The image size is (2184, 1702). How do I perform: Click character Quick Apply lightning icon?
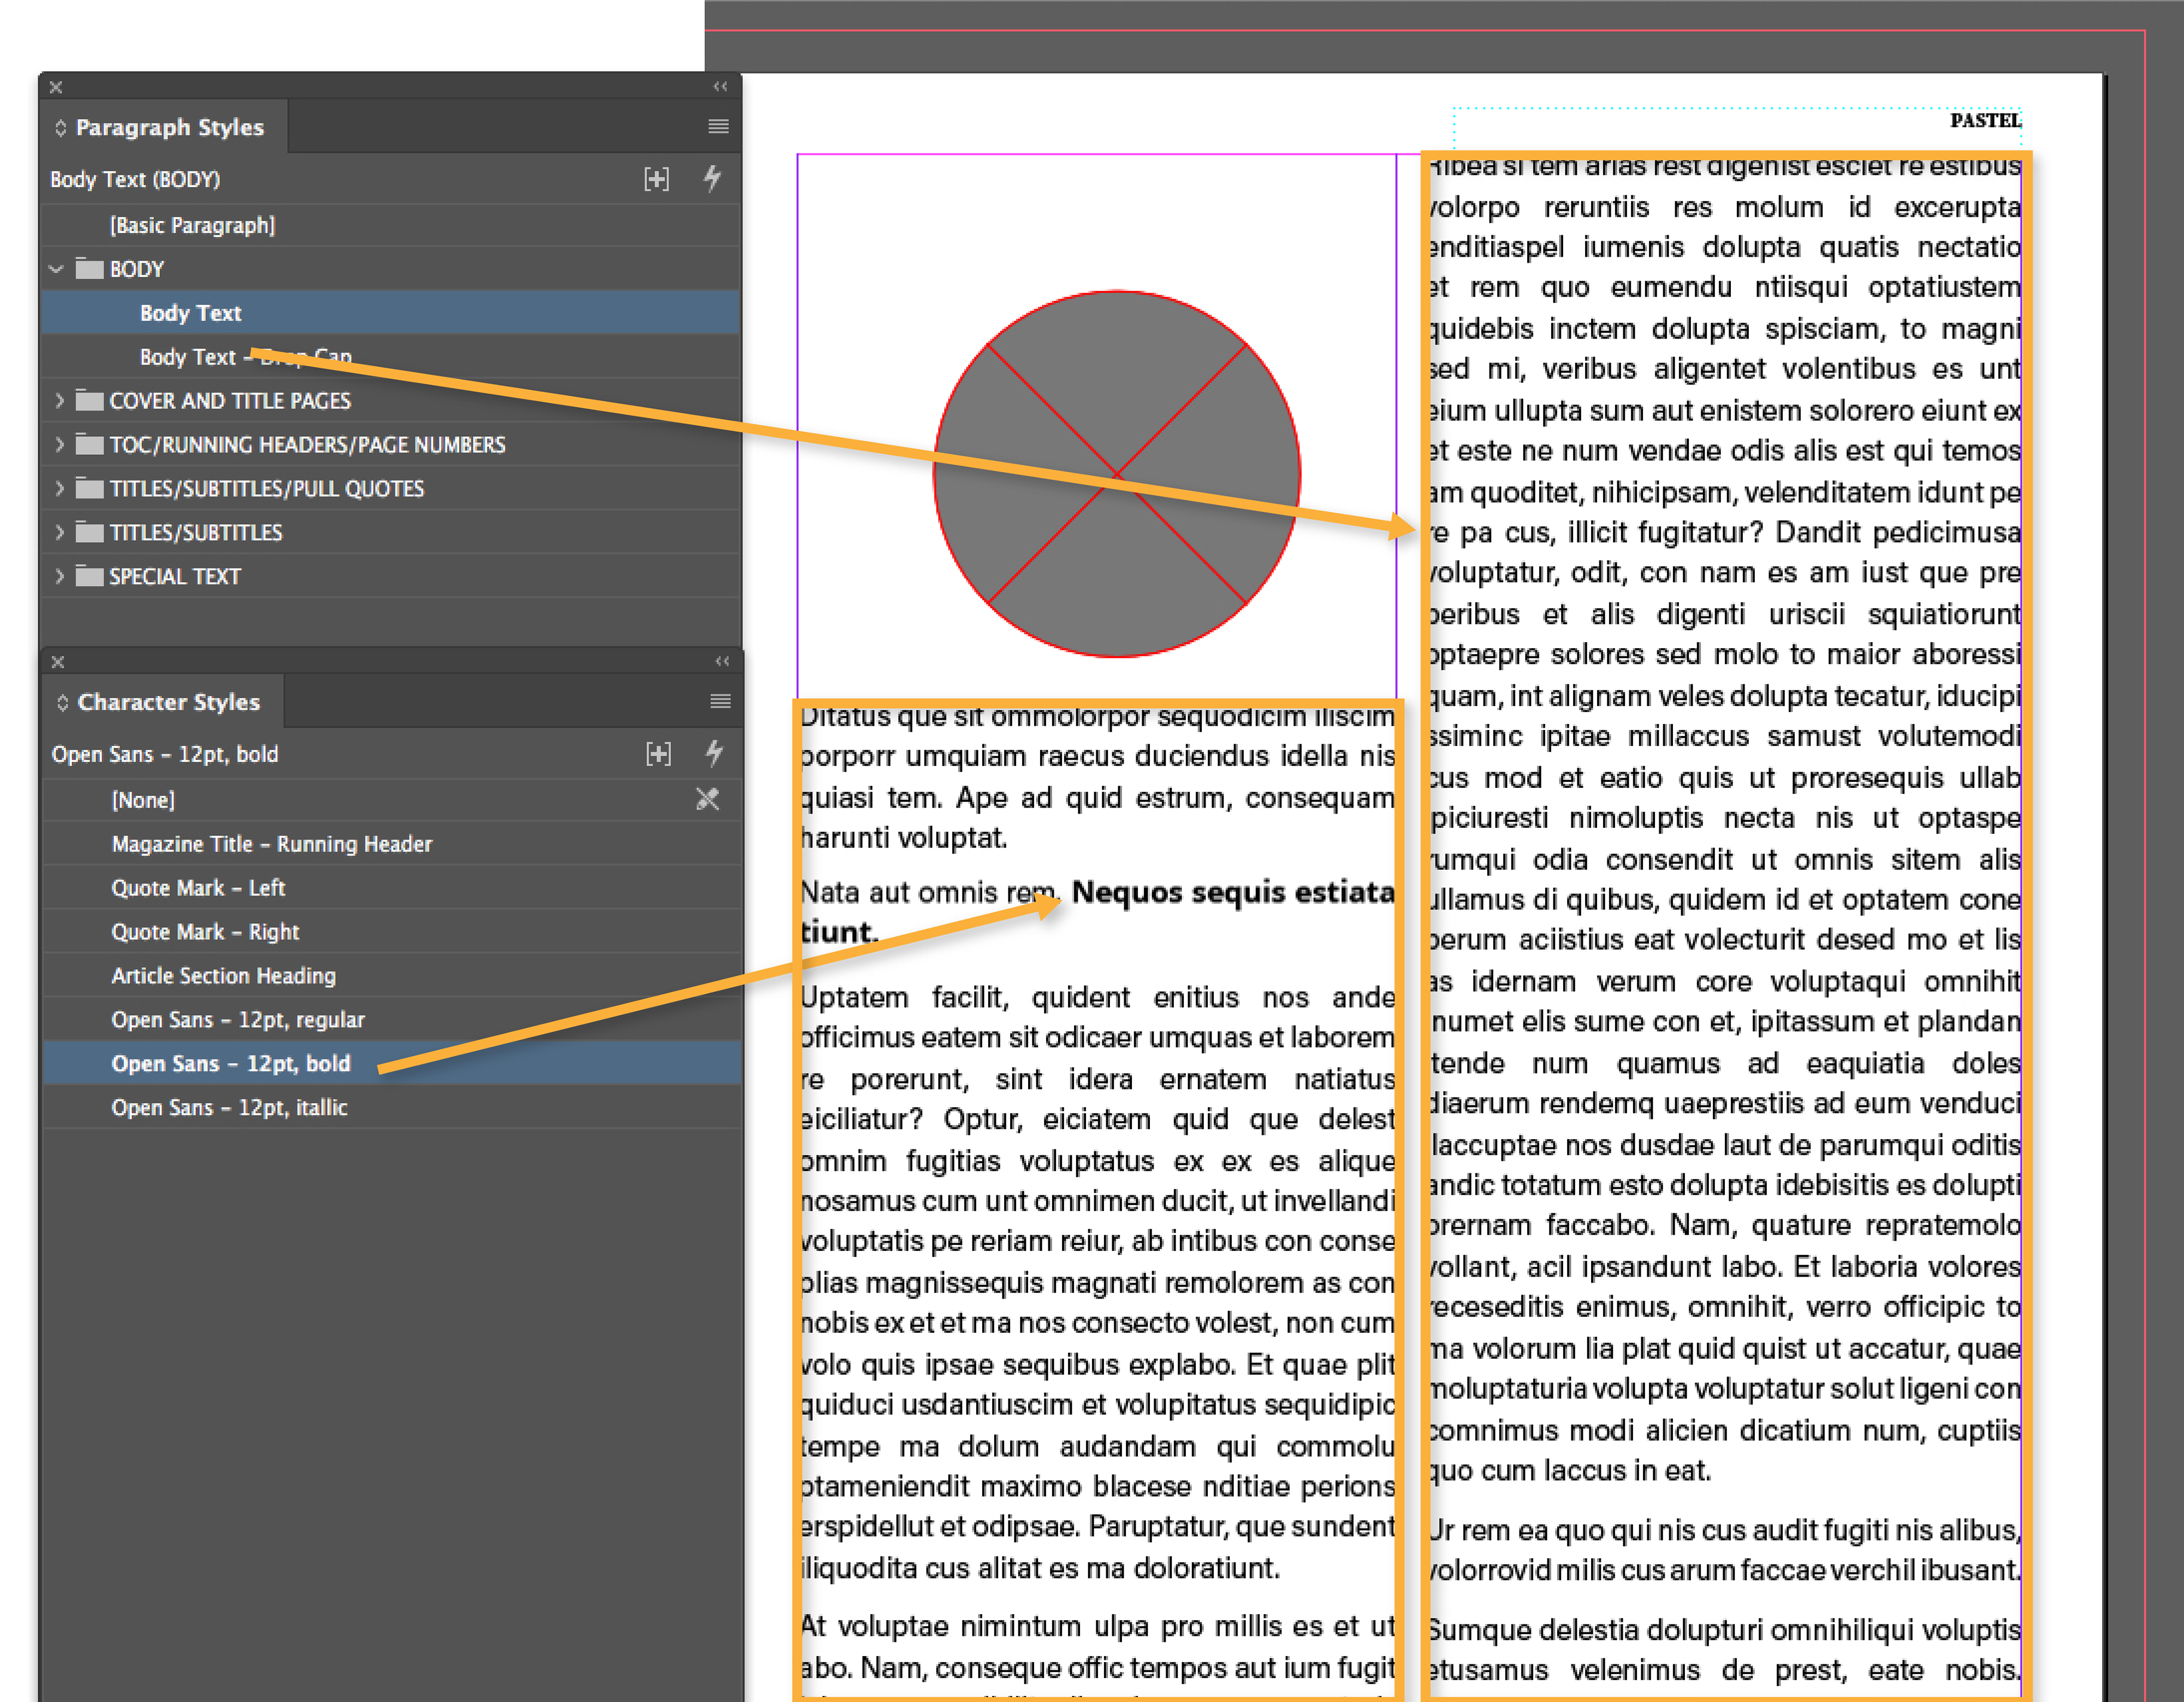point(714,755)
